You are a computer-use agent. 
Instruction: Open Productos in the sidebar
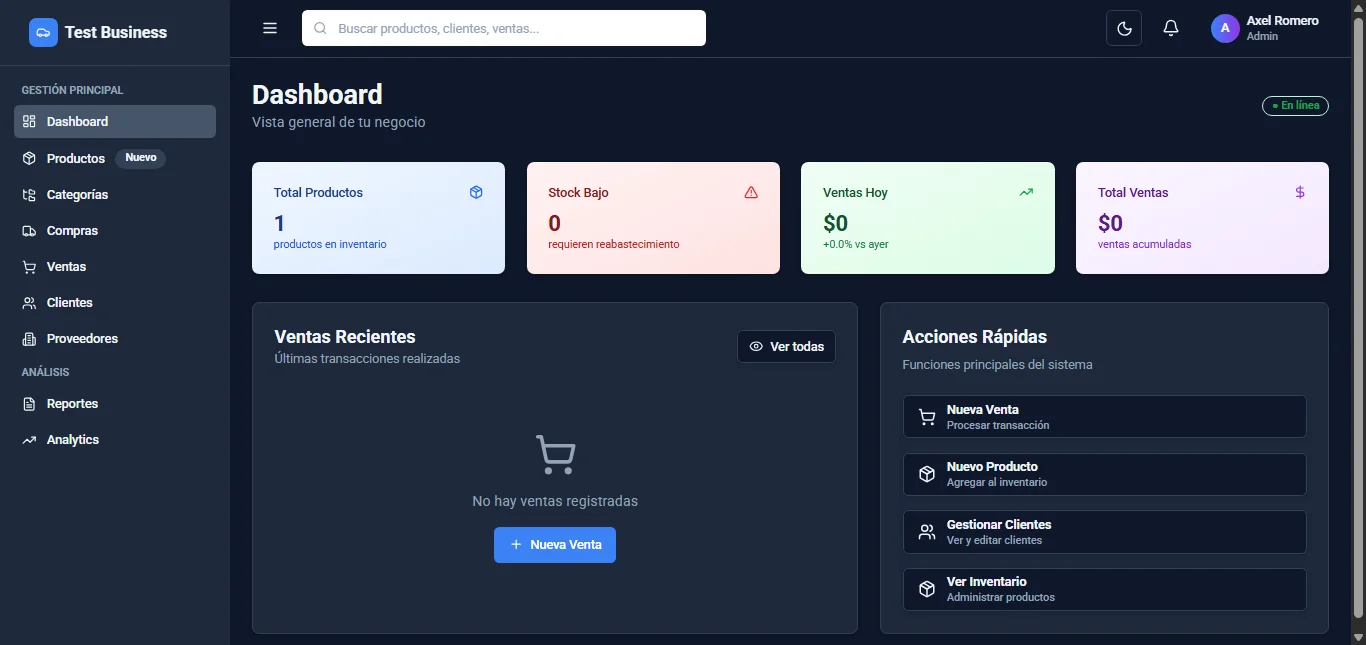pos(76,158)
